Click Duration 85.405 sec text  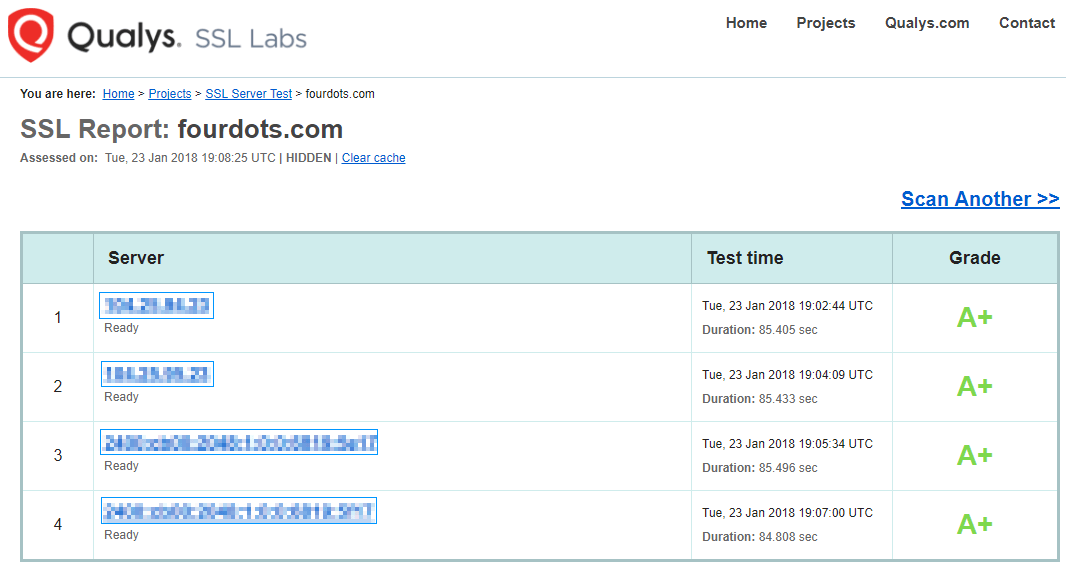click(x=759, y=330)
